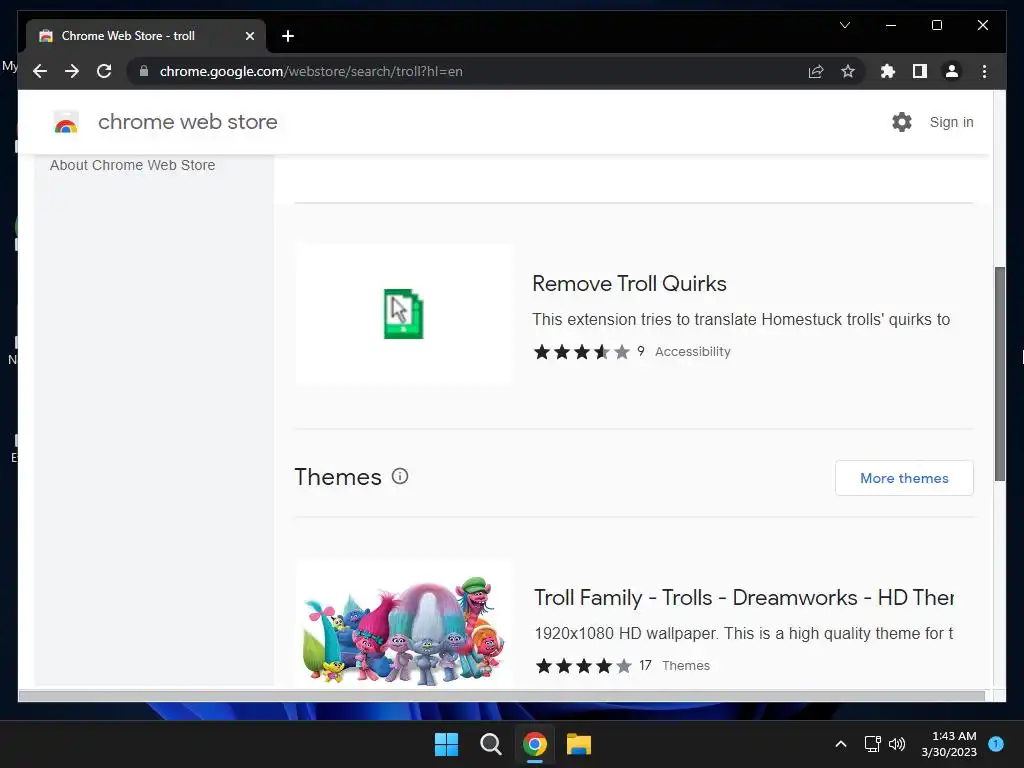This screenshot has width=1024, height=768.
Task: Open the notification badge icon
Action: [x=996, y=744]
